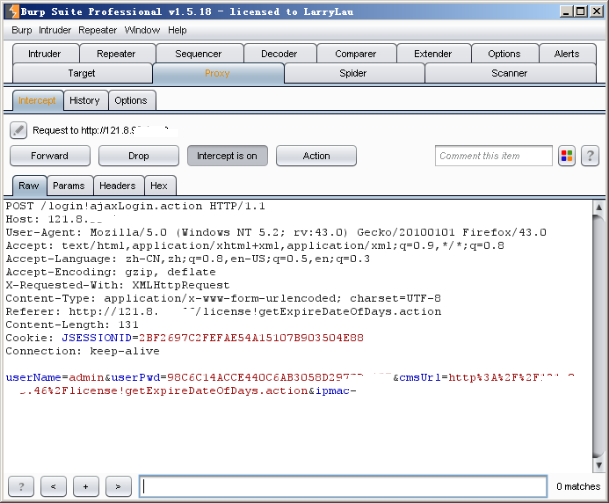Forward the intercepted request
Screen dimensions: 609x503
[50, 156]
